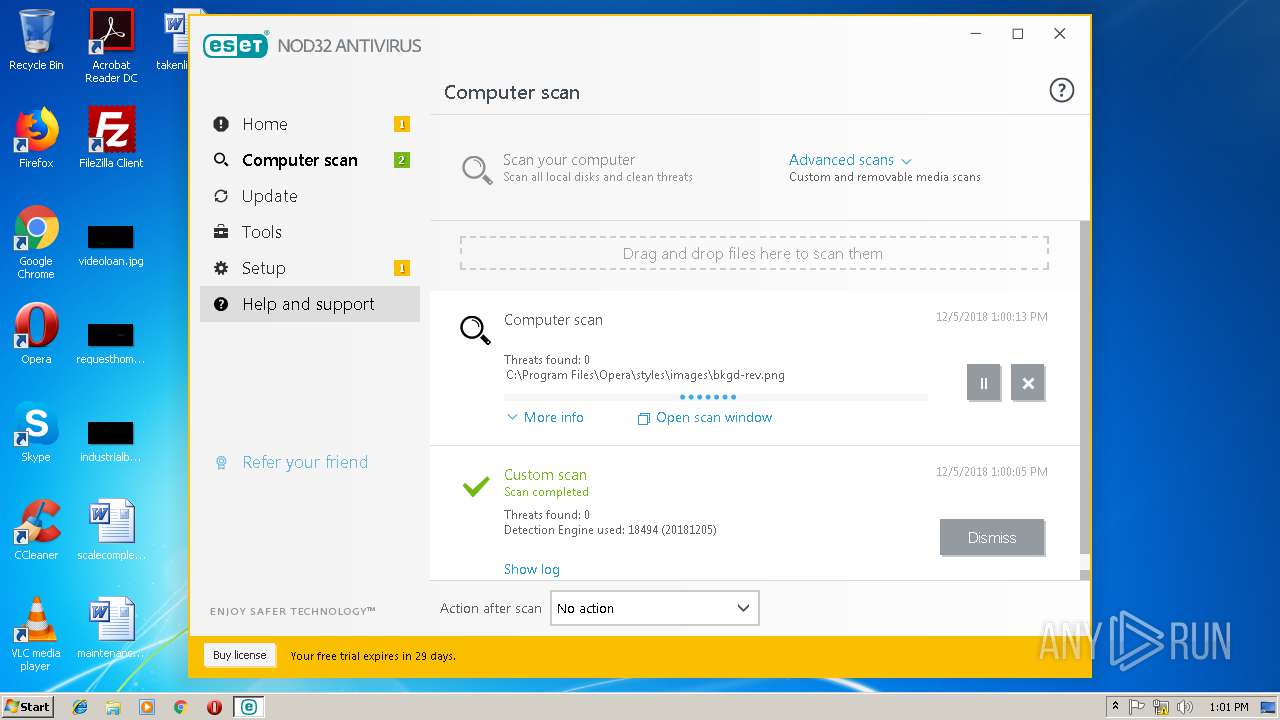Click the Buy license button

240,655
